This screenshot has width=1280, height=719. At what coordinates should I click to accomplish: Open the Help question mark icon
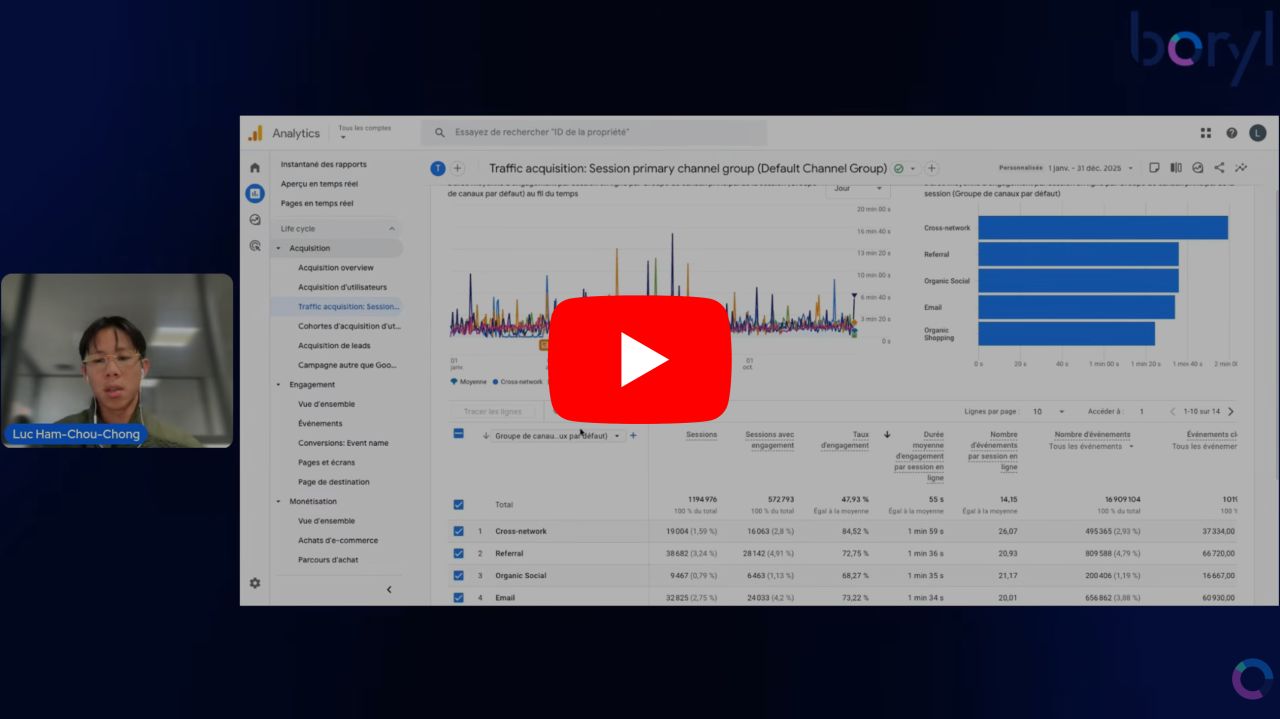(x=1232, y=133)
